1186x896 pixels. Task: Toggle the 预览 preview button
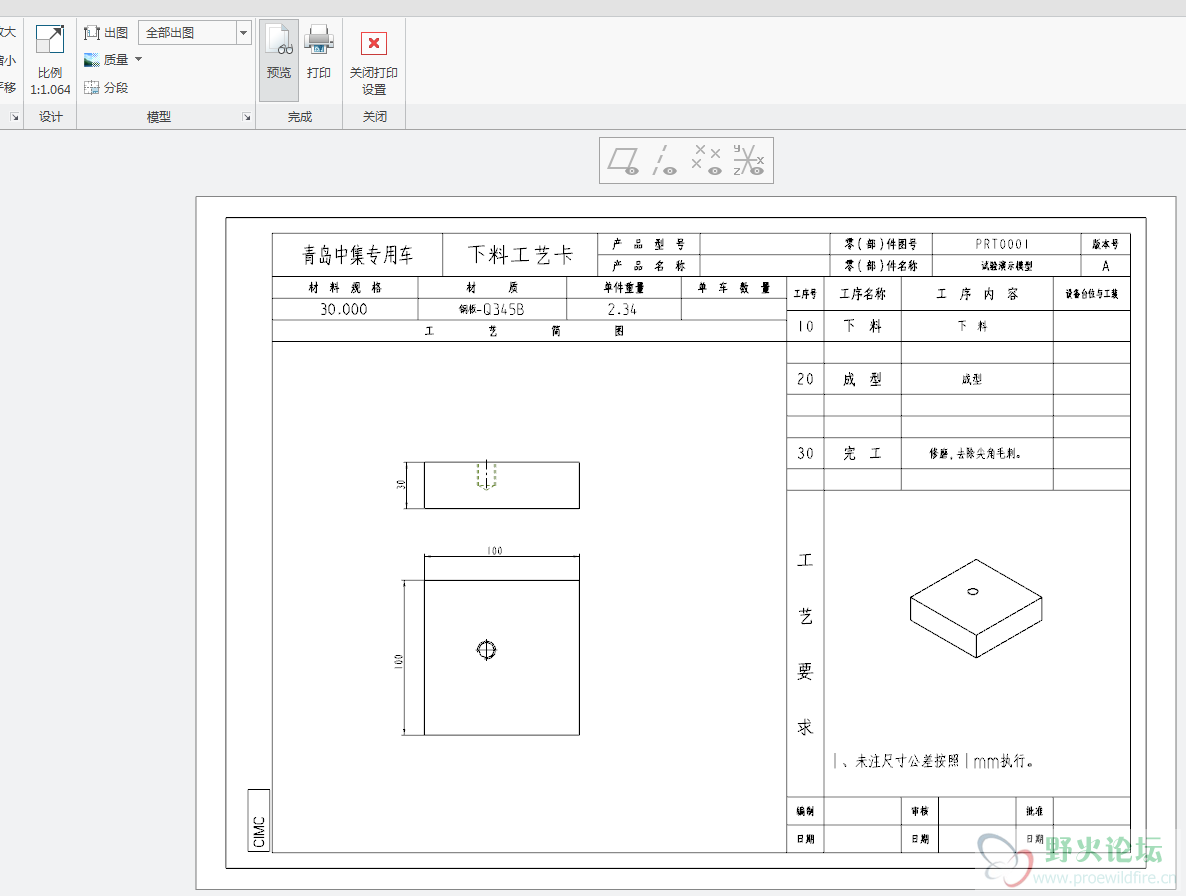(279, 60)
